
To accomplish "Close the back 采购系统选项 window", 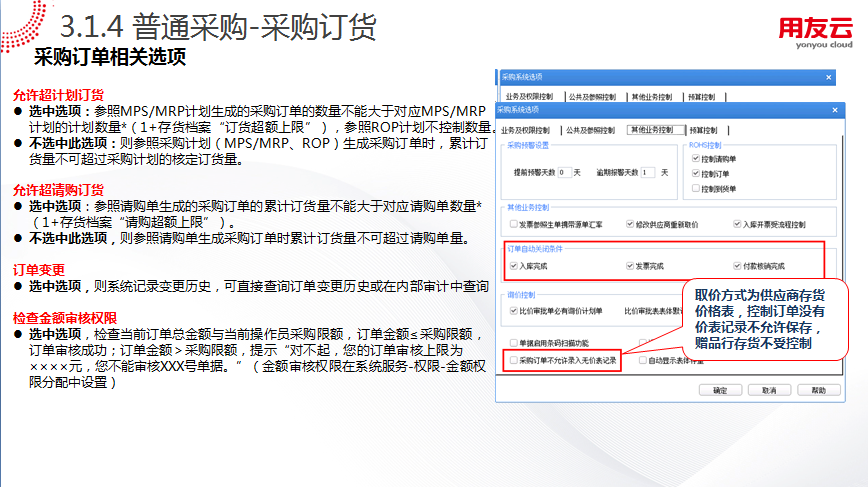I will [828, 76].
